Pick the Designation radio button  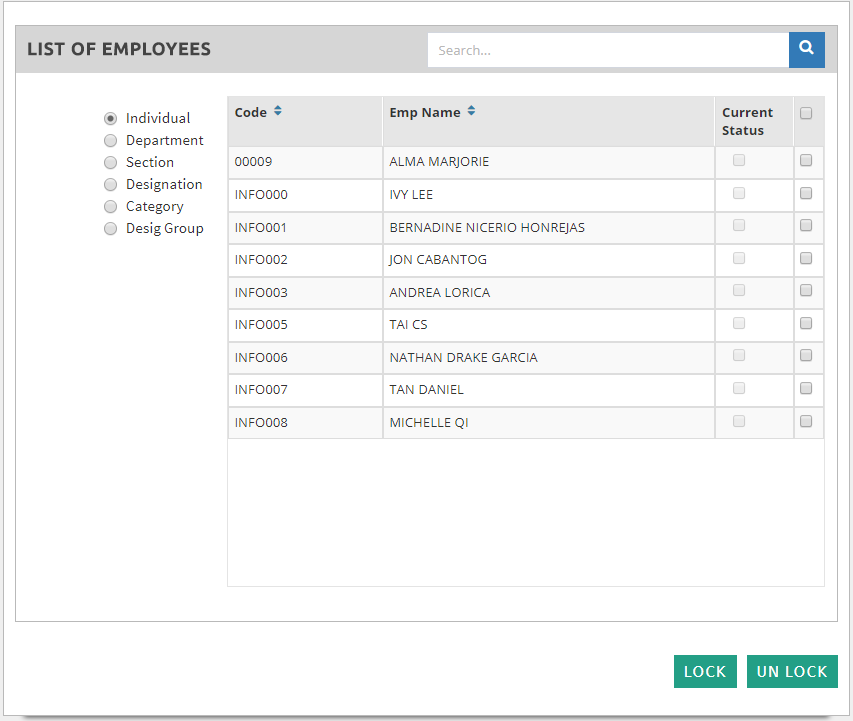111,184
